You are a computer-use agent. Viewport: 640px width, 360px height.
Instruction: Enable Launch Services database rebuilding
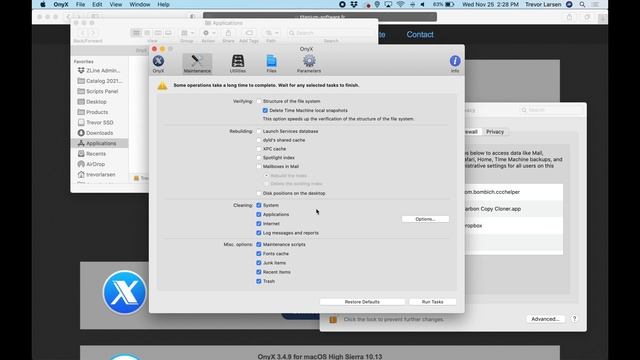(x=259, y=131)
